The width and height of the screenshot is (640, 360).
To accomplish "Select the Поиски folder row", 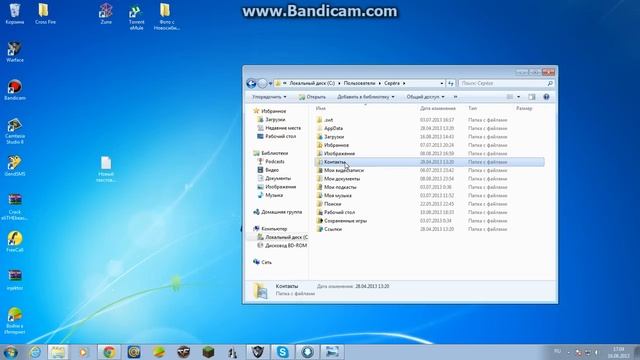I will pyautogui.click(x=429, y=204).
